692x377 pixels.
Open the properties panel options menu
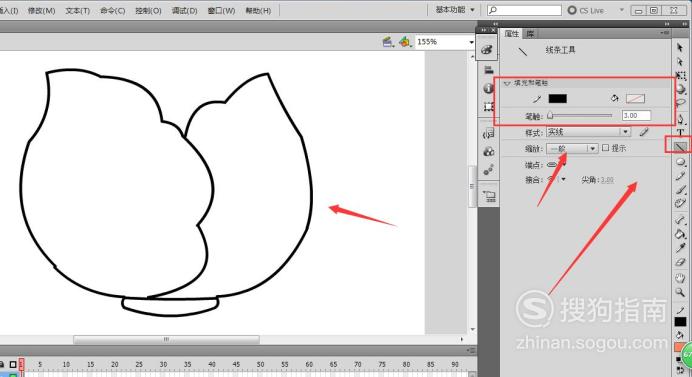pyautogui.click(x=665, y=33)
